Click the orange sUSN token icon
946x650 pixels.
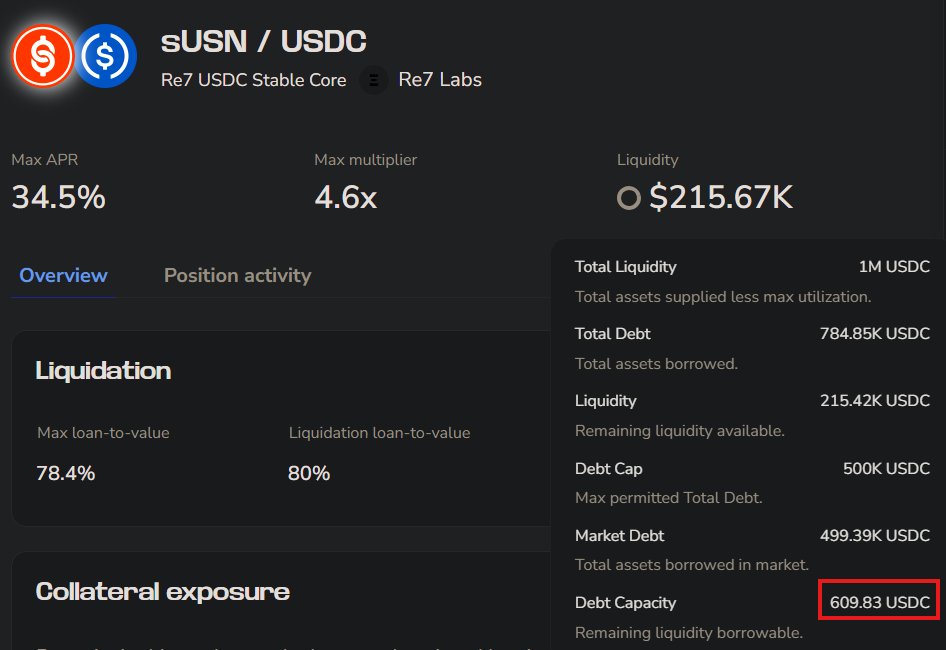coord(43,56)
